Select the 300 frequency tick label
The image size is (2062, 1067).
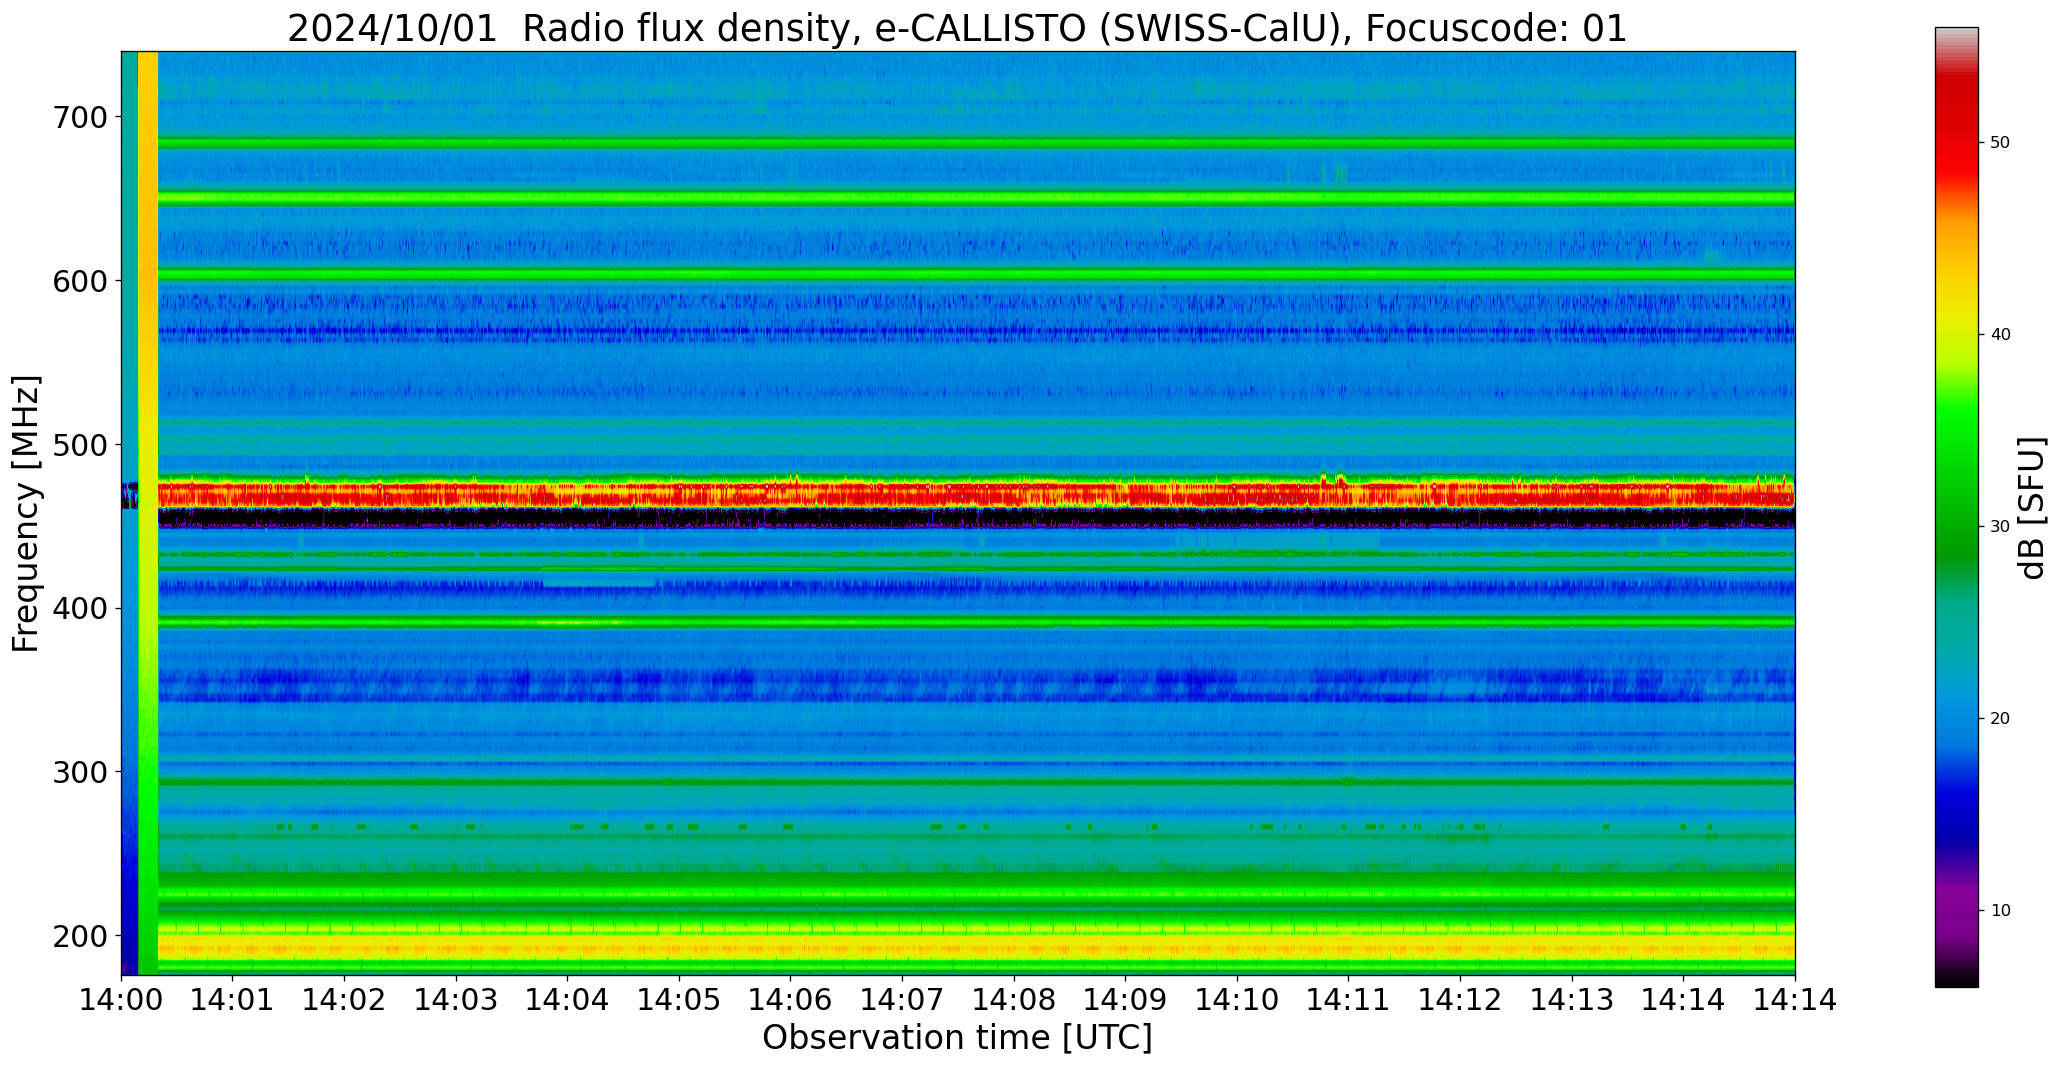pos(78,772)
